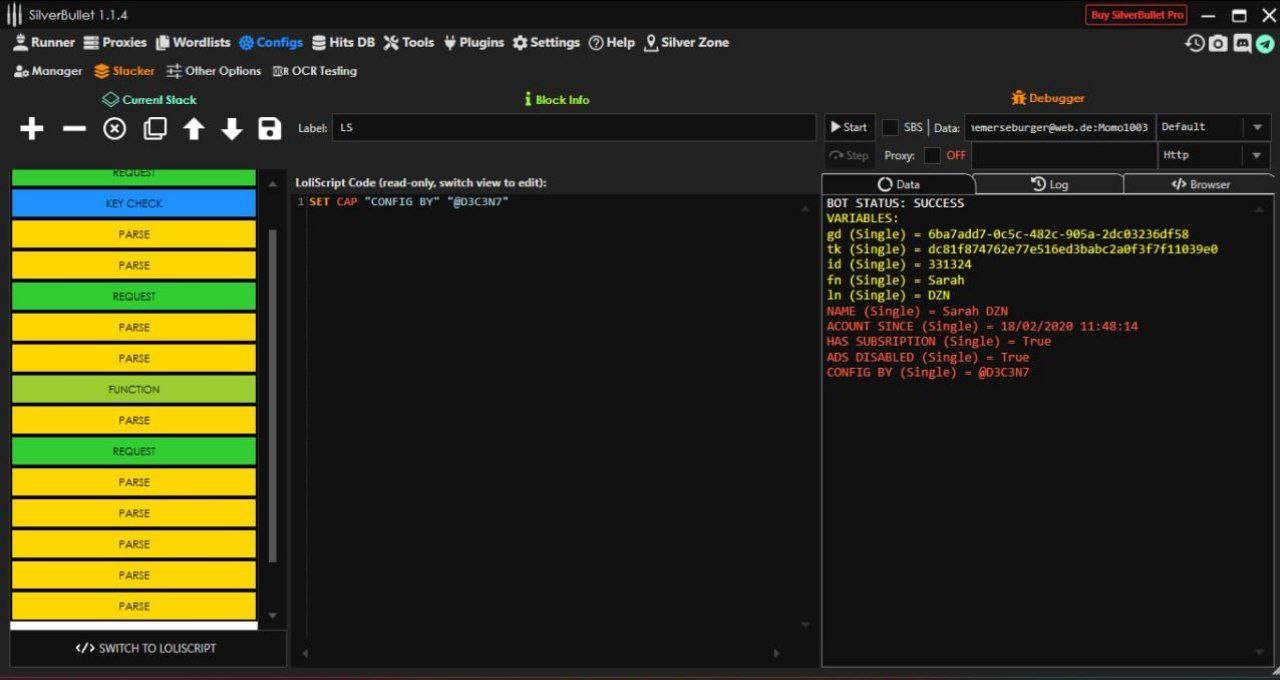This screenshot has width=1280, height=680.
Task: Disable the selected block using circled X
Action: pos(115,129)
